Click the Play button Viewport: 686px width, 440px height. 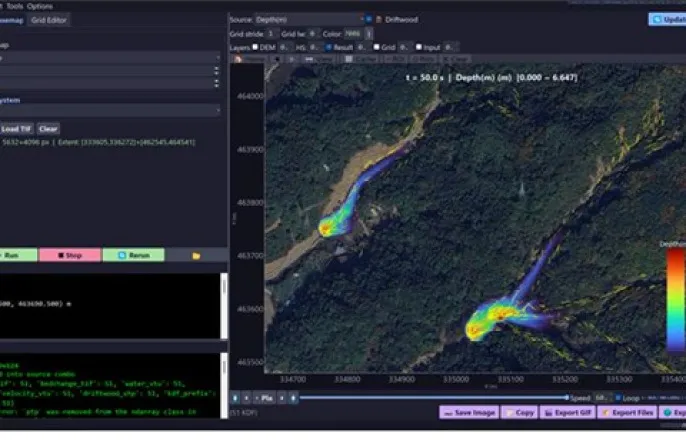(x=264, y=398)
